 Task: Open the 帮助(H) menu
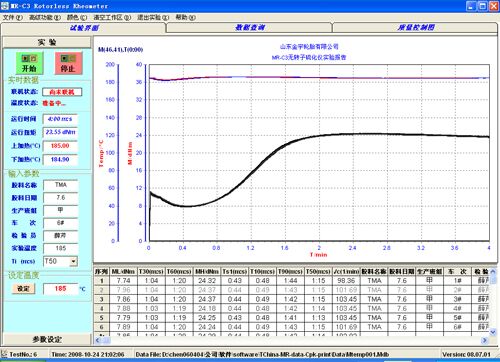[185, 17]
